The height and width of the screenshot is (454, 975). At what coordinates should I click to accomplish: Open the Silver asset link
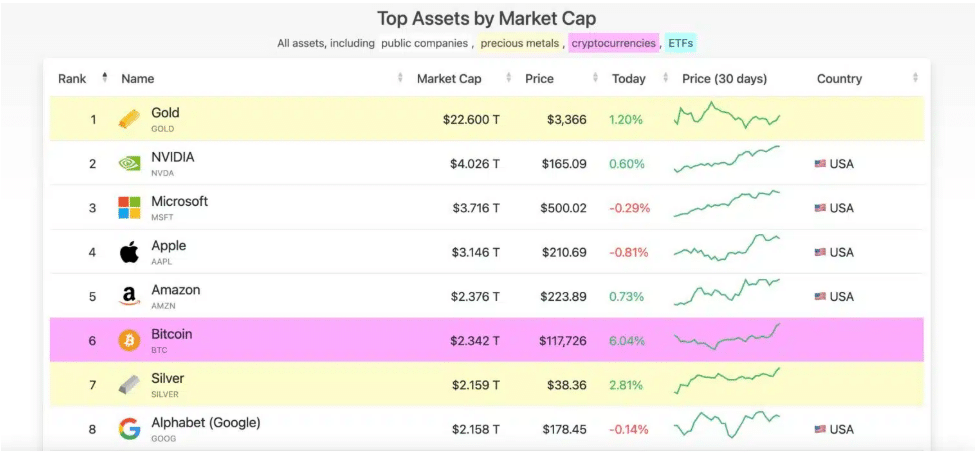tap(168, 378)
